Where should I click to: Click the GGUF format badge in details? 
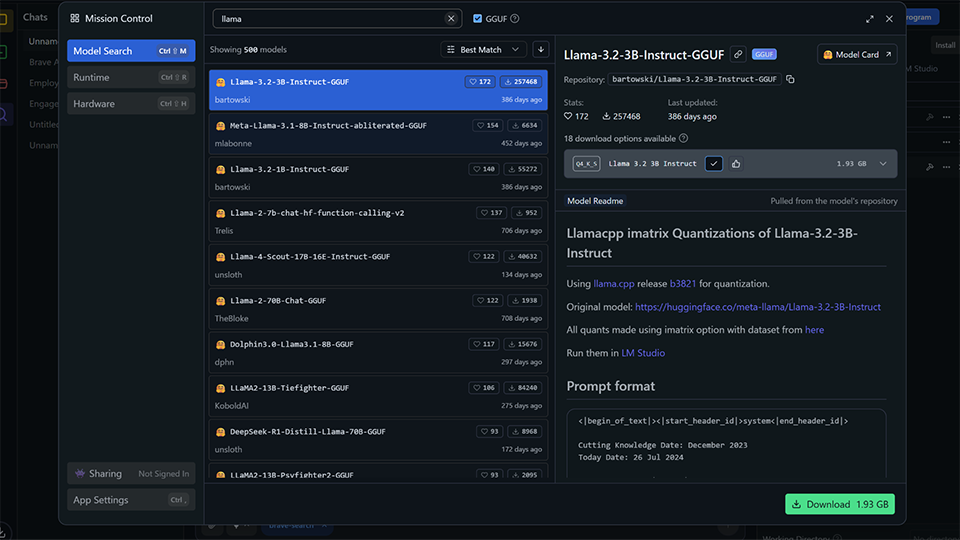[x=764, y=54]
